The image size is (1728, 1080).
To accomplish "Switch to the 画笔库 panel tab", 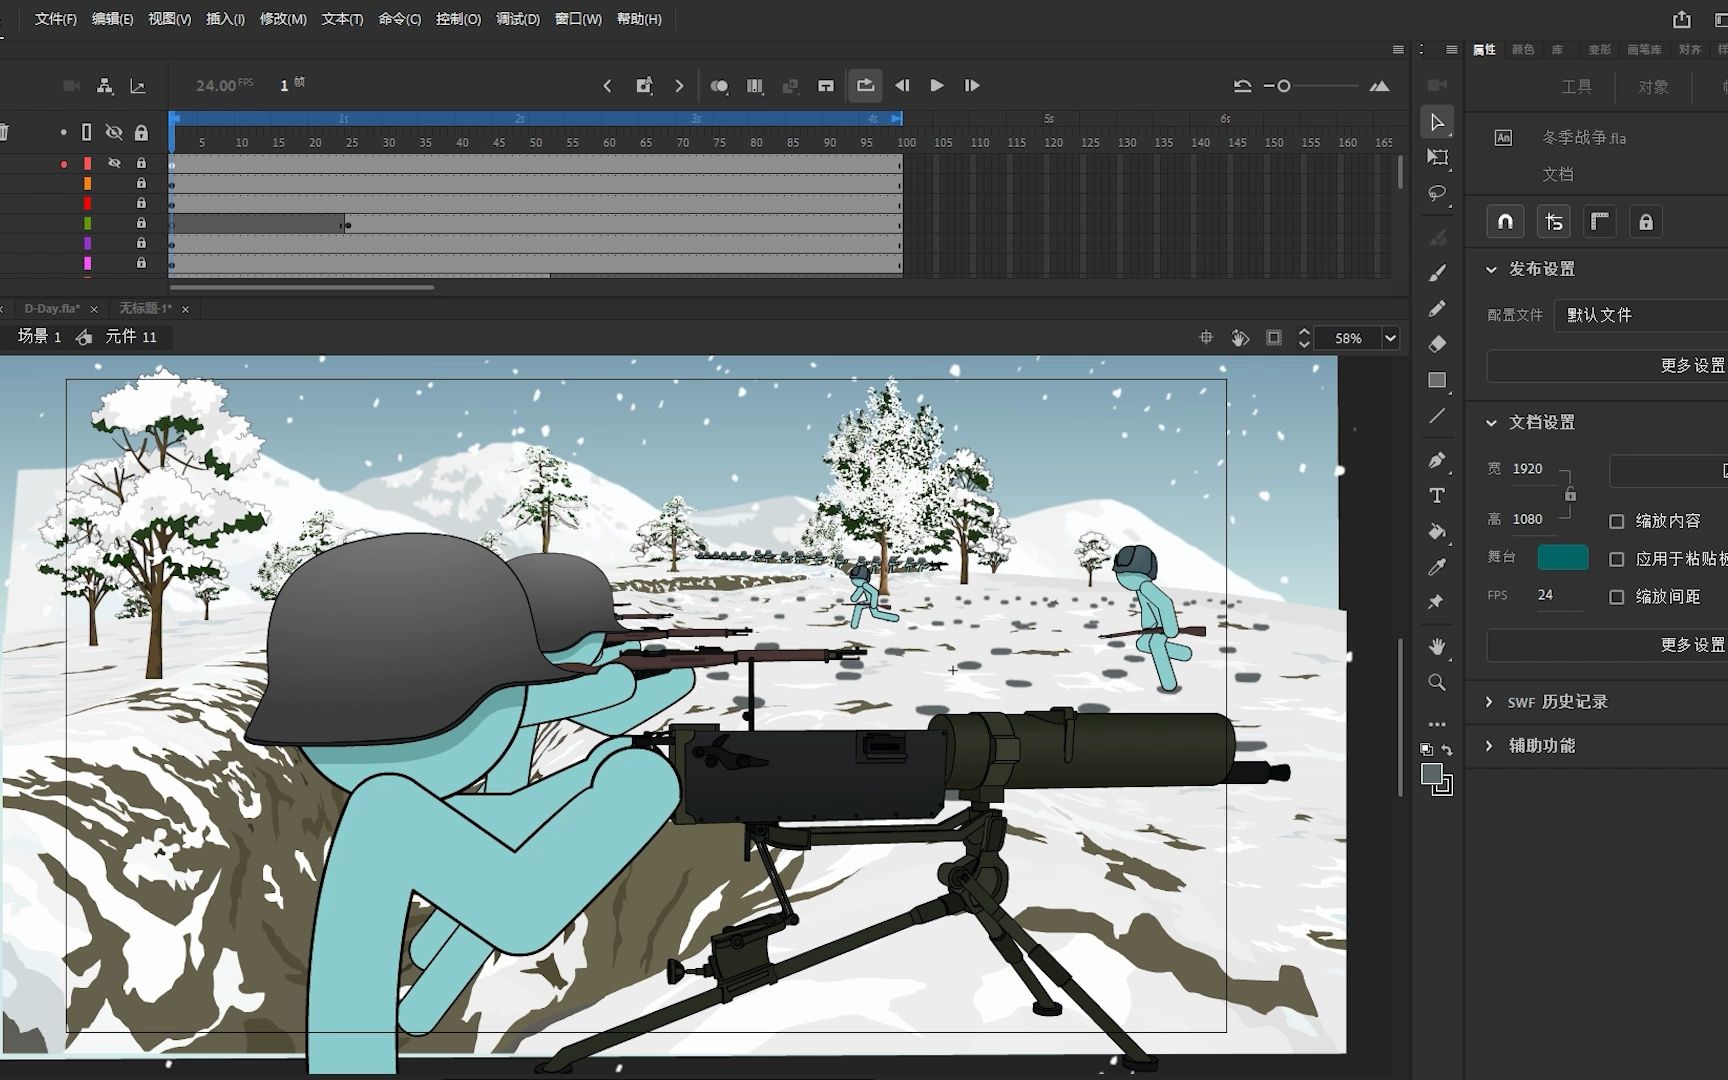I will pyautogui.click(x=1644, y=49).
